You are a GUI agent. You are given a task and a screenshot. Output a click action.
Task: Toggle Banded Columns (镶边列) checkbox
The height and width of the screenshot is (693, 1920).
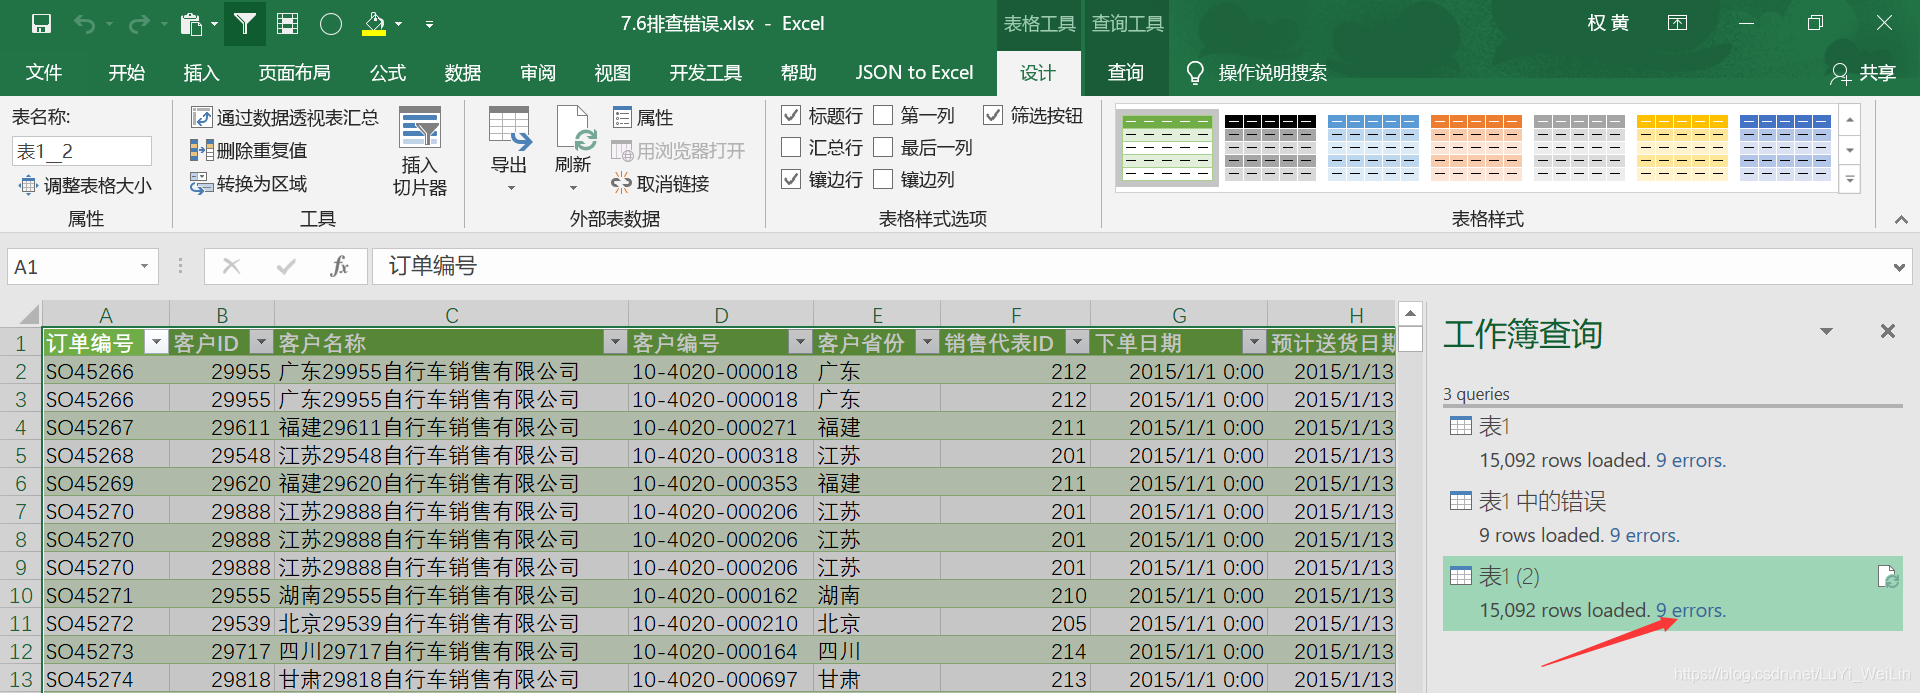[x=883, y=179]
